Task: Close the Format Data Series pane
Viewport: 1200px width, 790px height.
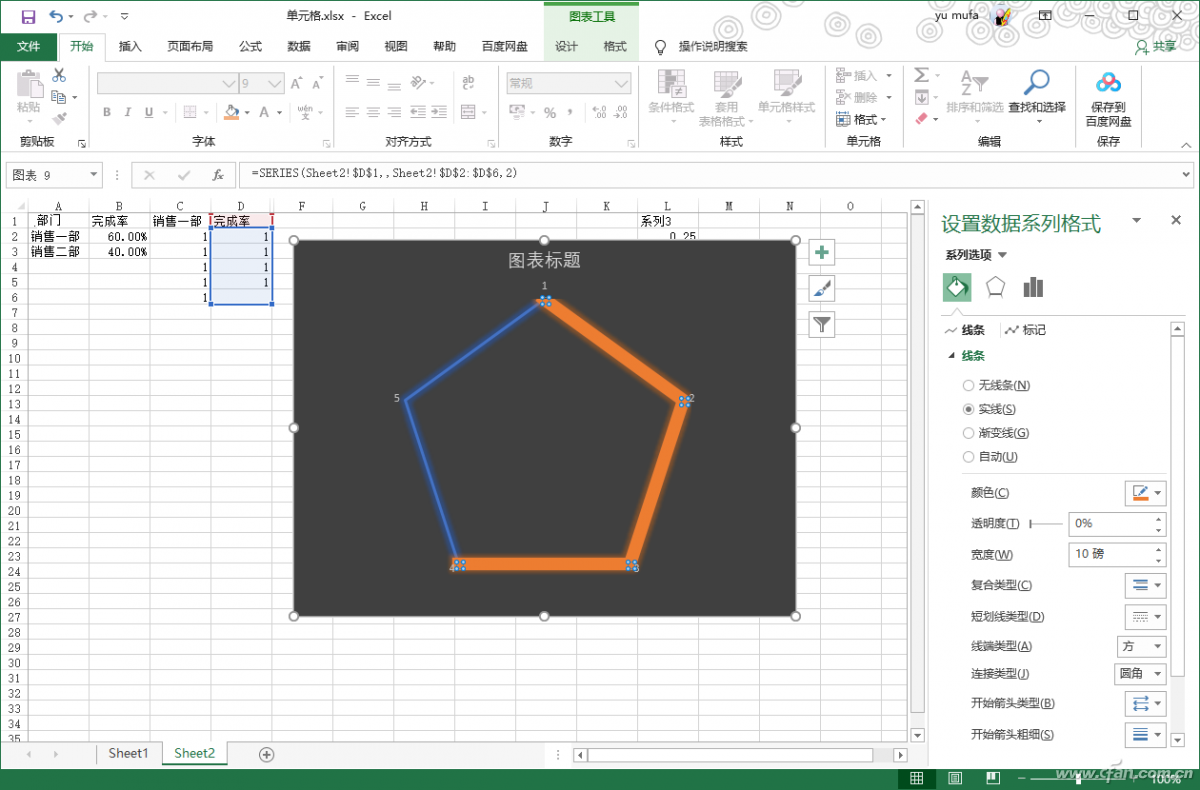Action: click(x=1176, y=220)
